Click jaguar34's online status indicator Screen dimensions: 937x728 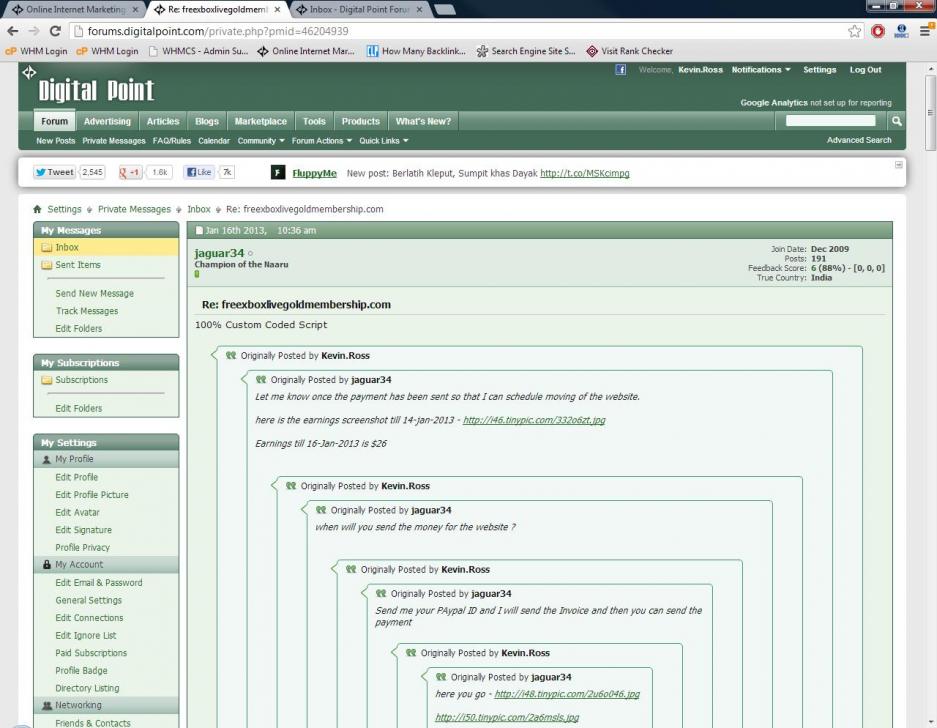250,253
